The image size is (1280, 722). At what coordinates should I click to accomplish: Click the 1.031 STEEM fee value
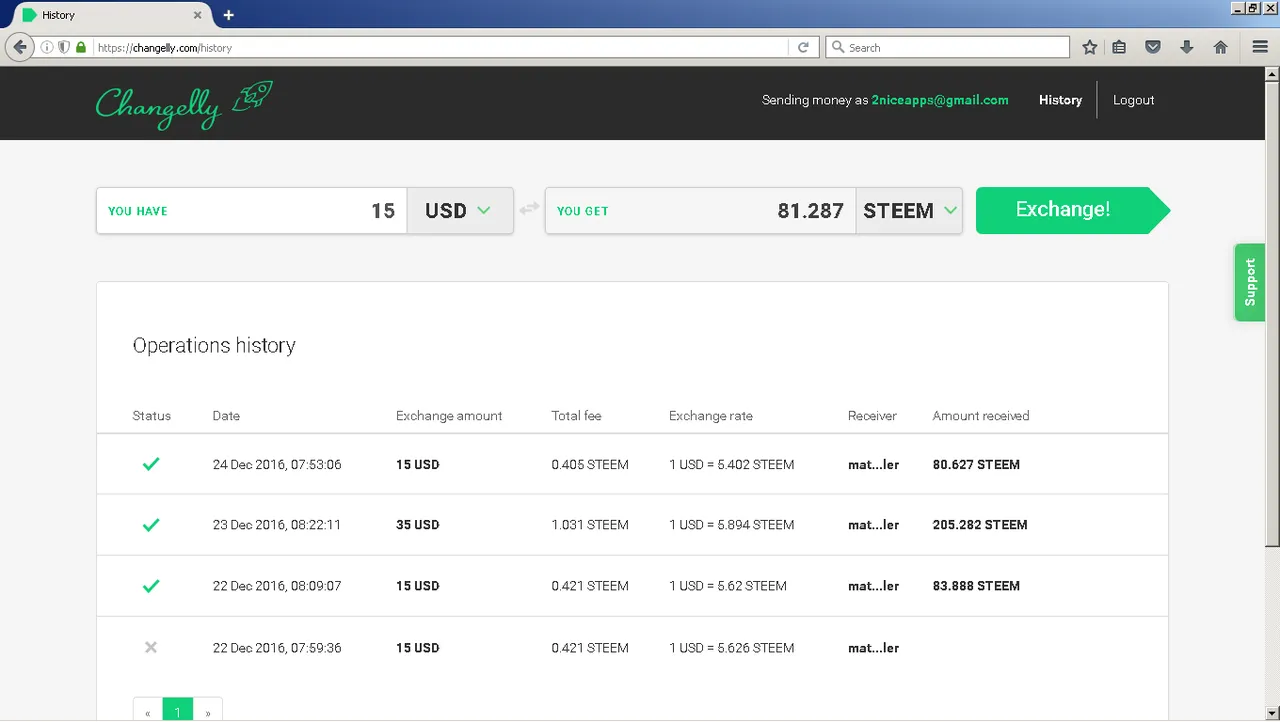click(x=590, y=525)
